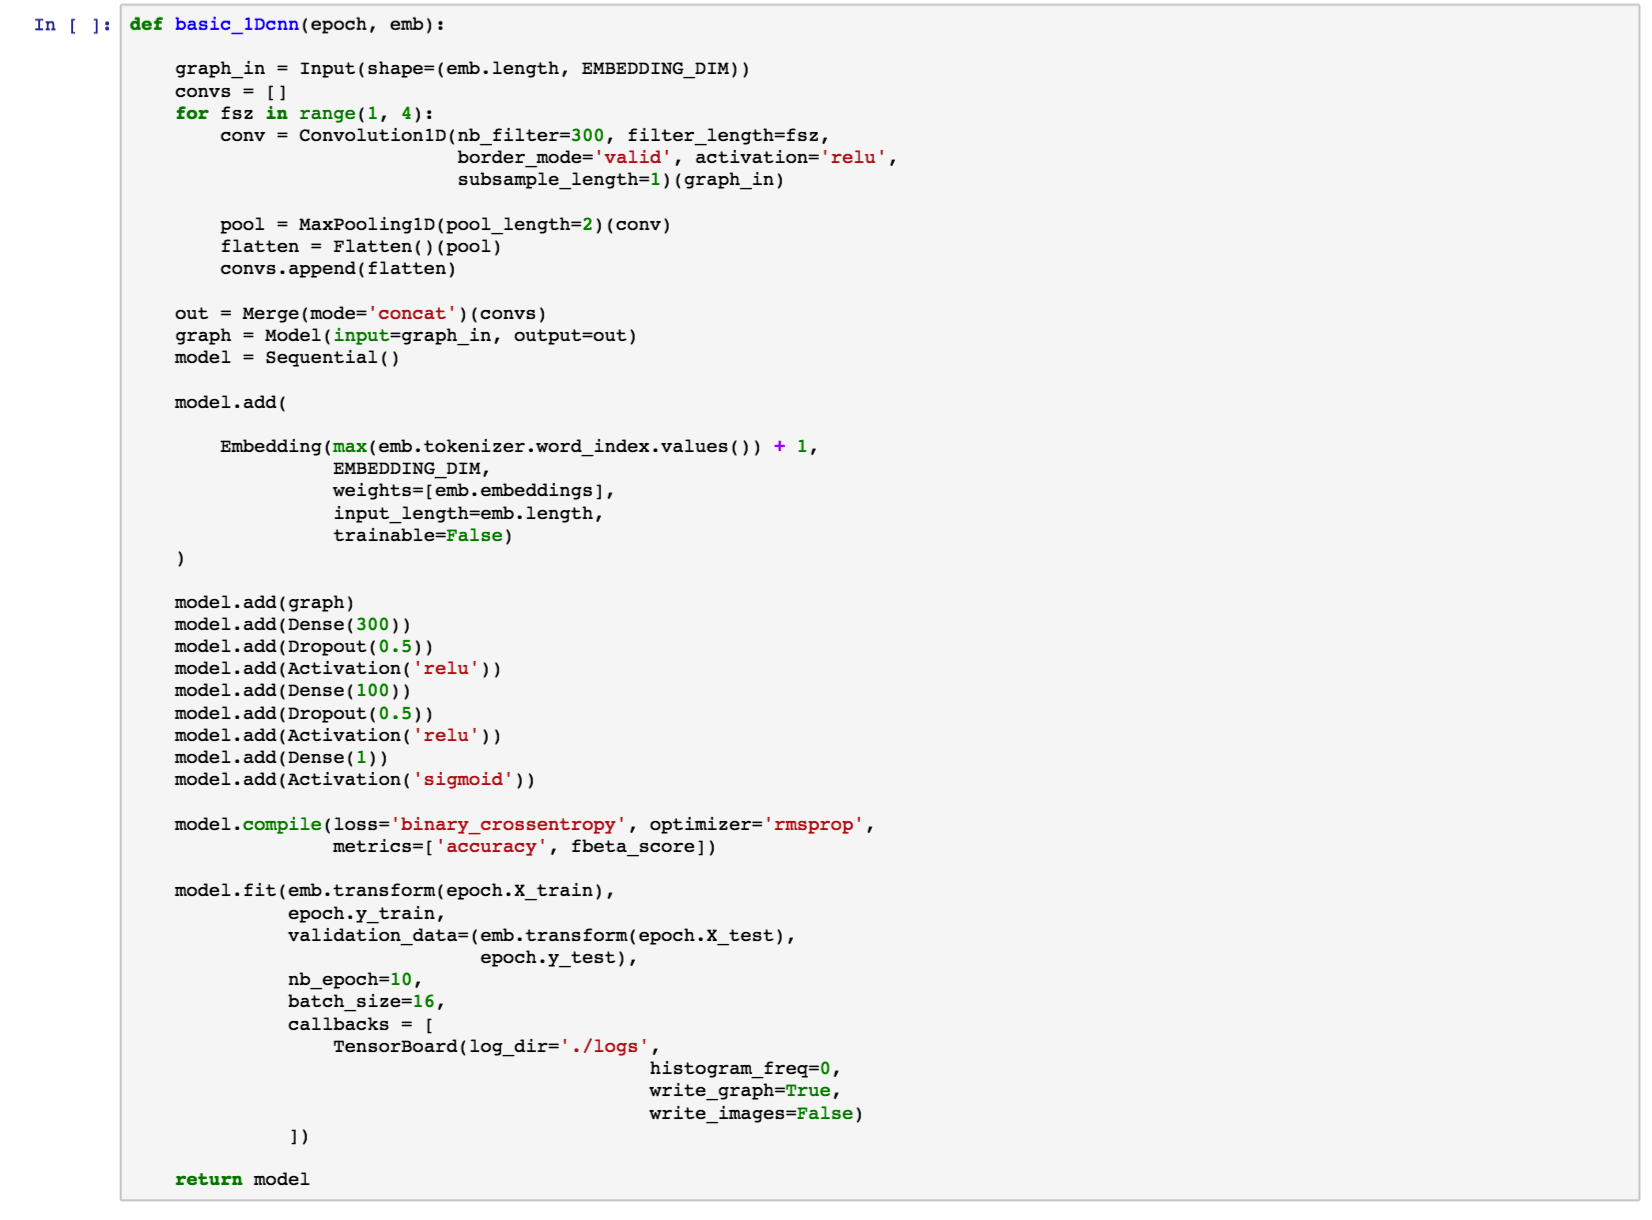Click the model.add(Dense(1)) line
1652x1220 pixels.
tap(281, 758)
